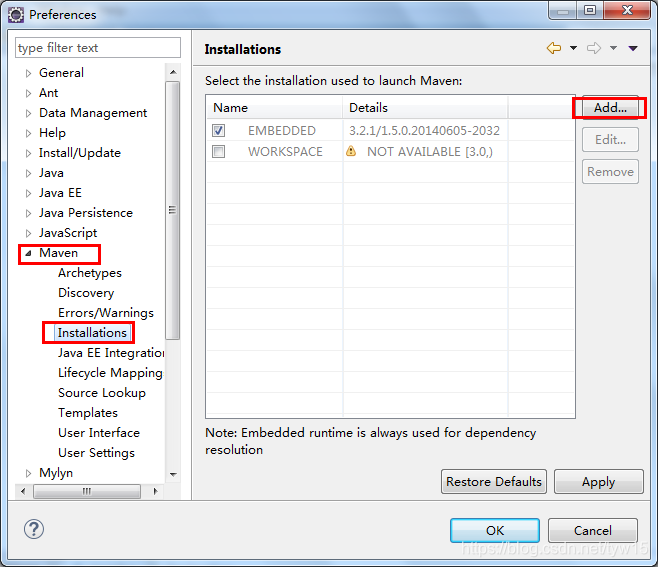Maximize the Preferences window
The image size is (658, 567).
point(590,10)
